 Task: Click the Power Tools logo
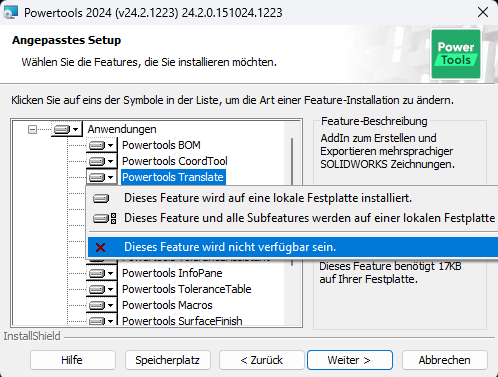[x=456, y=54]
